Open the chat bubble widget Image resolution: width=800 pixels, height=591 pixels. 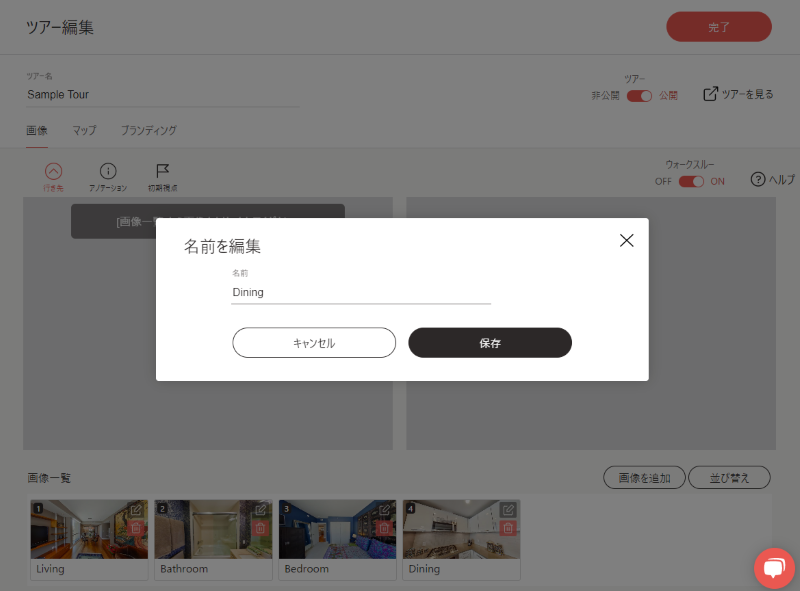[774, 568]
